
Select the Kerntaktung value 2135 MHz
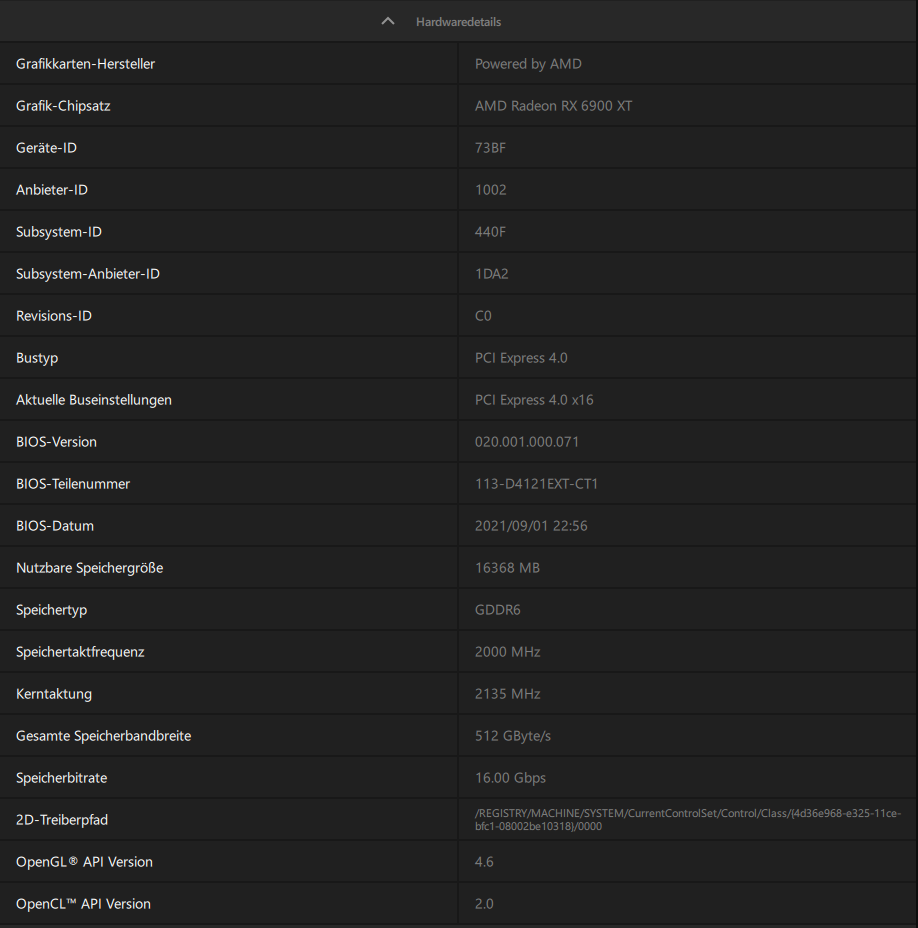tap(507, 694)
